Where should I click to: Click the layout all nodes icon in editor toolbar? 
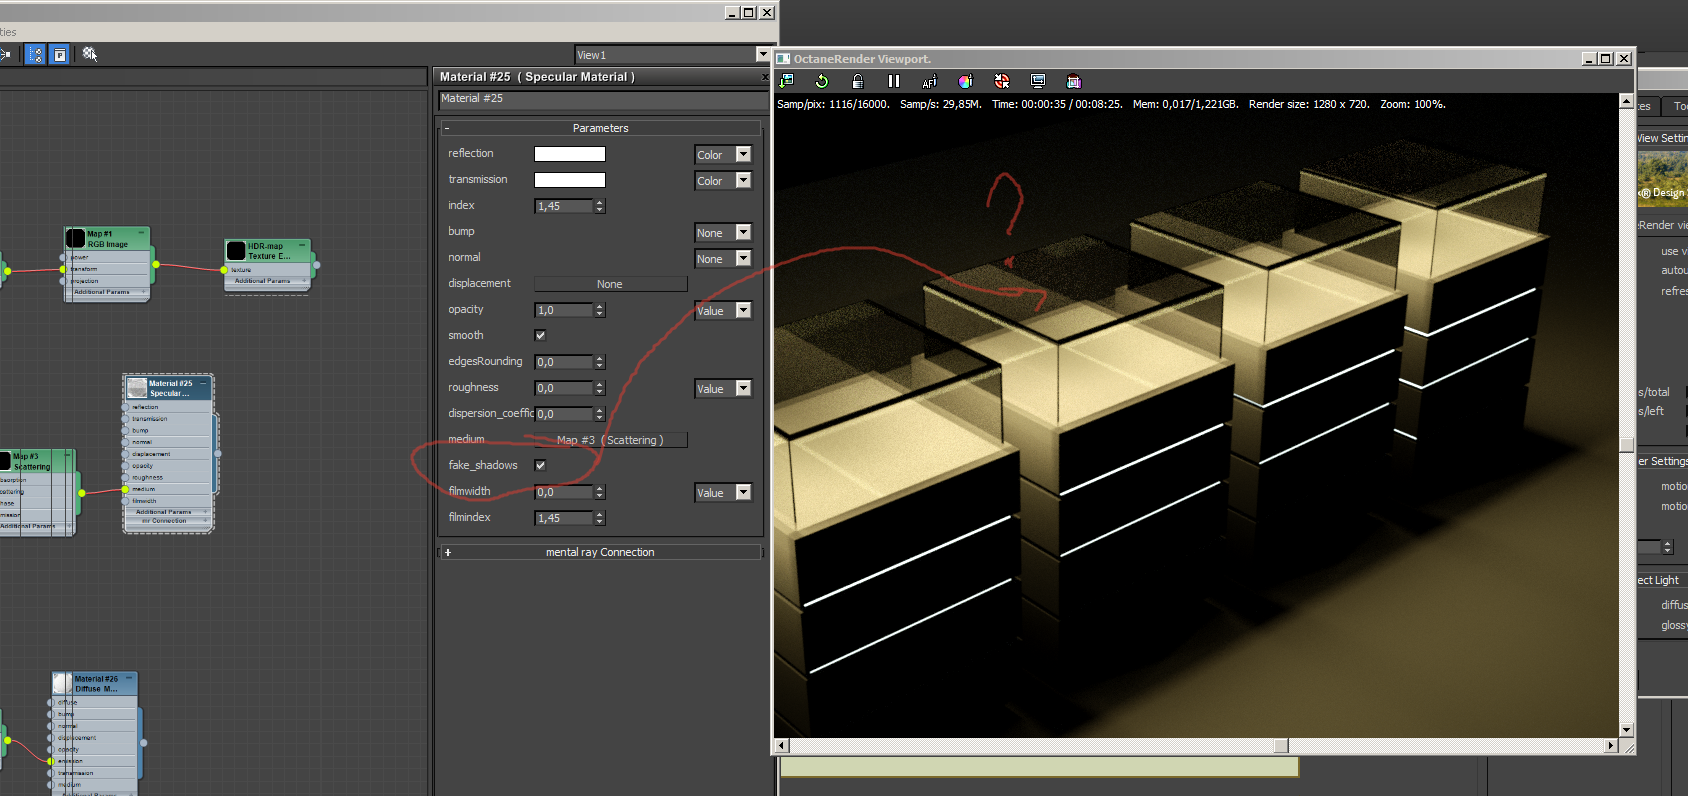coord(4,54)
